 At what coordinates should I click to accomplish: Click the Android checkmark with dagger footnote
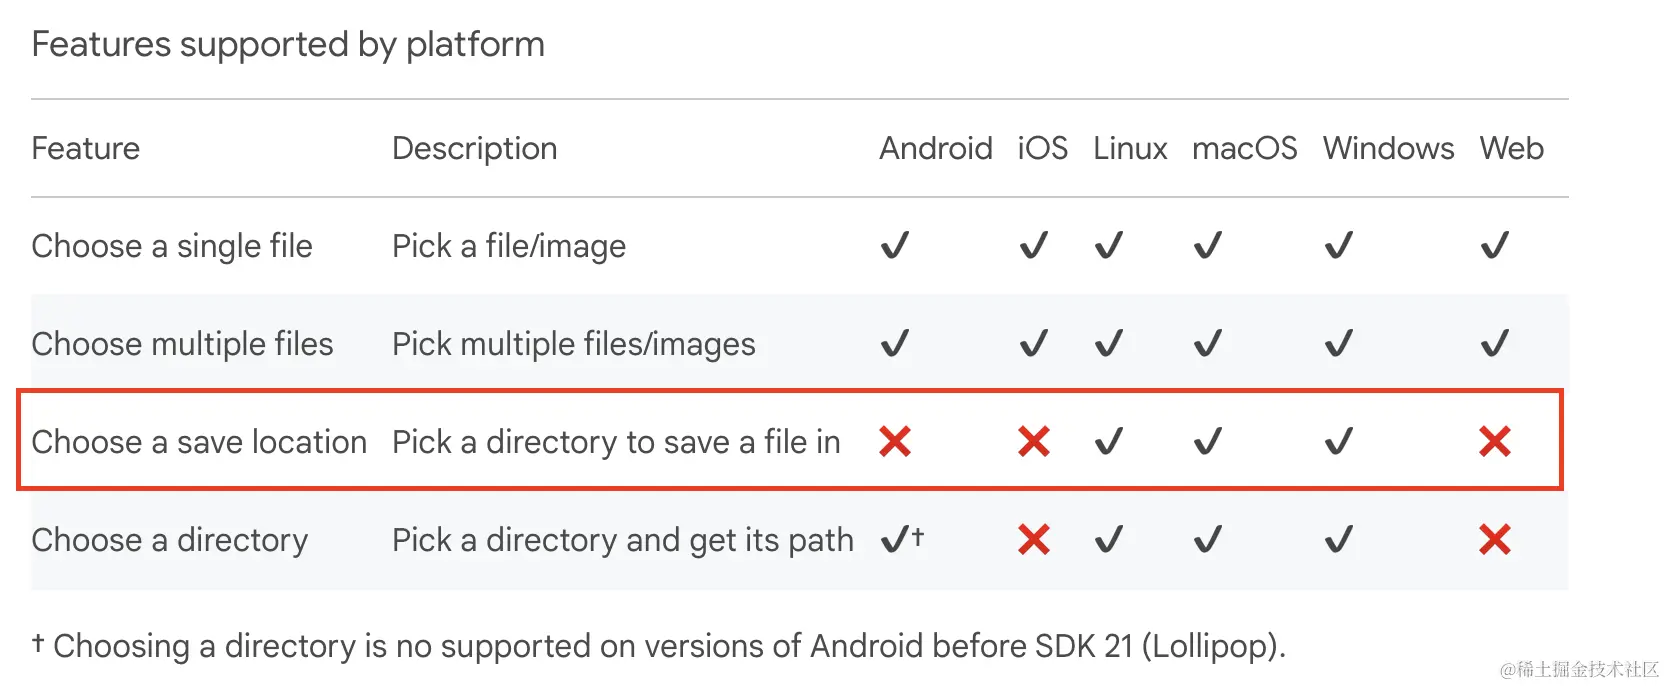(x=902, y=539)
